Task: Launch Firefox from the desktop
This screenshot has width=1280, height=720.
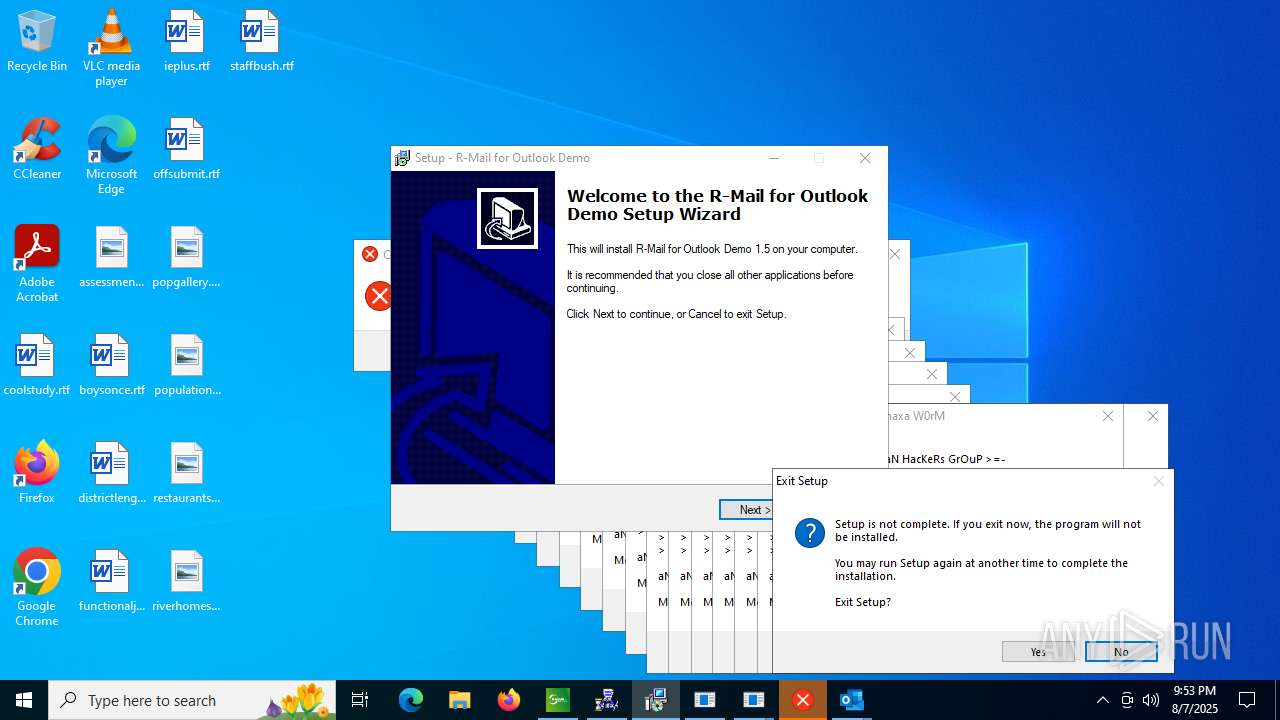Action: point(37,473)
